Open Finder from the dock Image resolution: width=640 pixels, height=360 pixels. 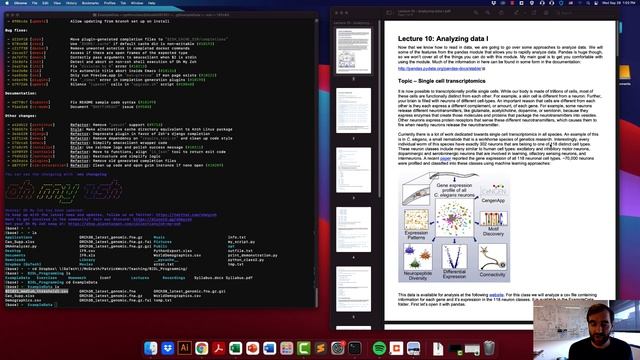pos(151,348)
